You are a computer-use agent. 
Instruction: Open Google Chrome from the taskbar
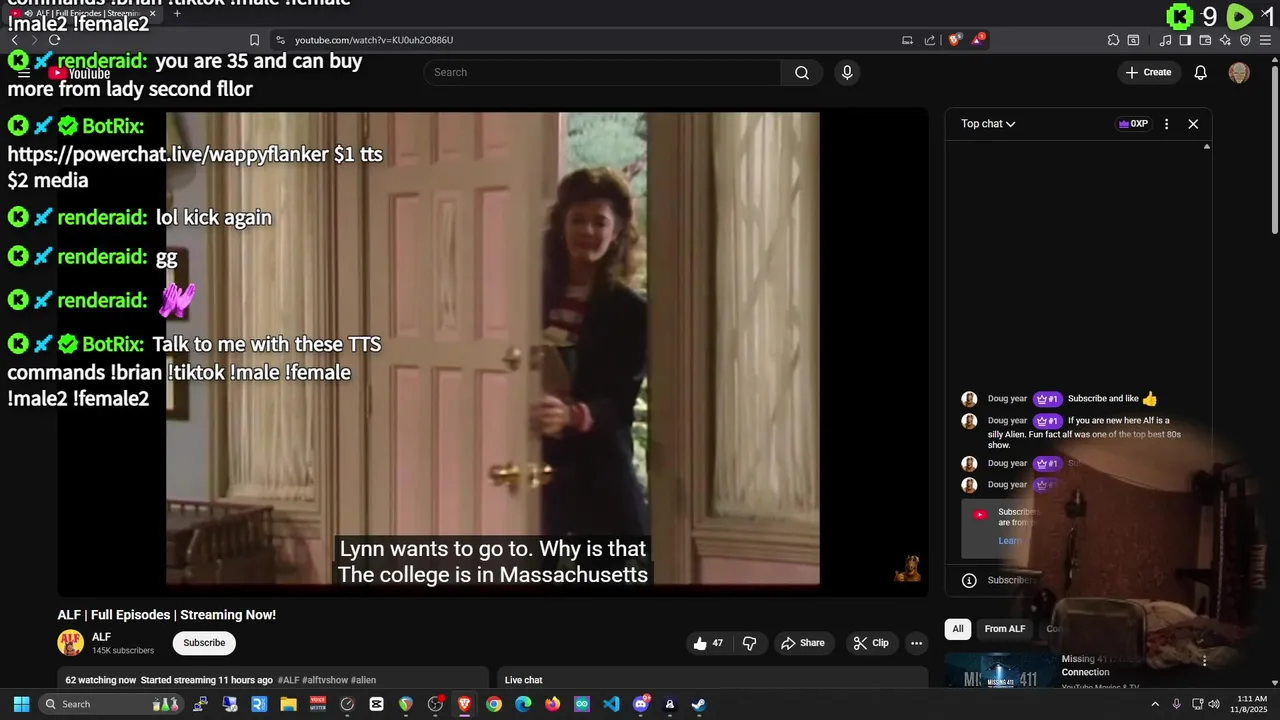[494, 704]
